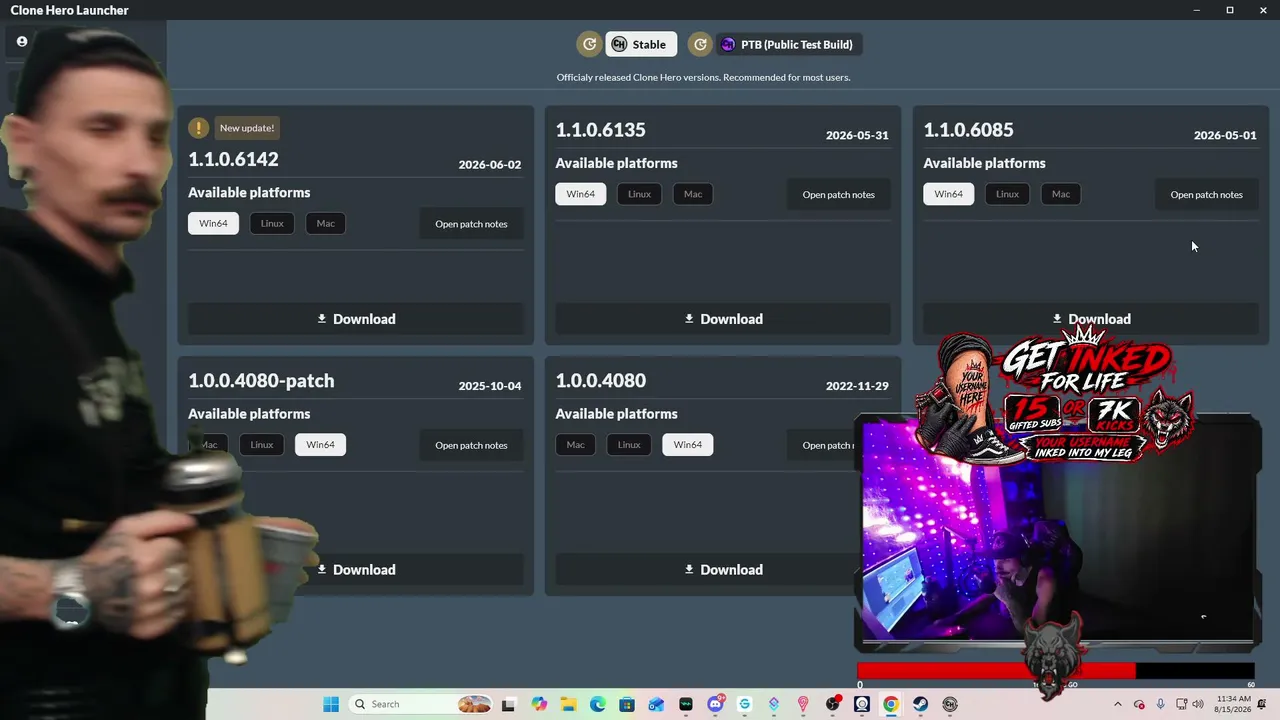
Task: Click release date 2025-10-04
Action: coord(490,386)
